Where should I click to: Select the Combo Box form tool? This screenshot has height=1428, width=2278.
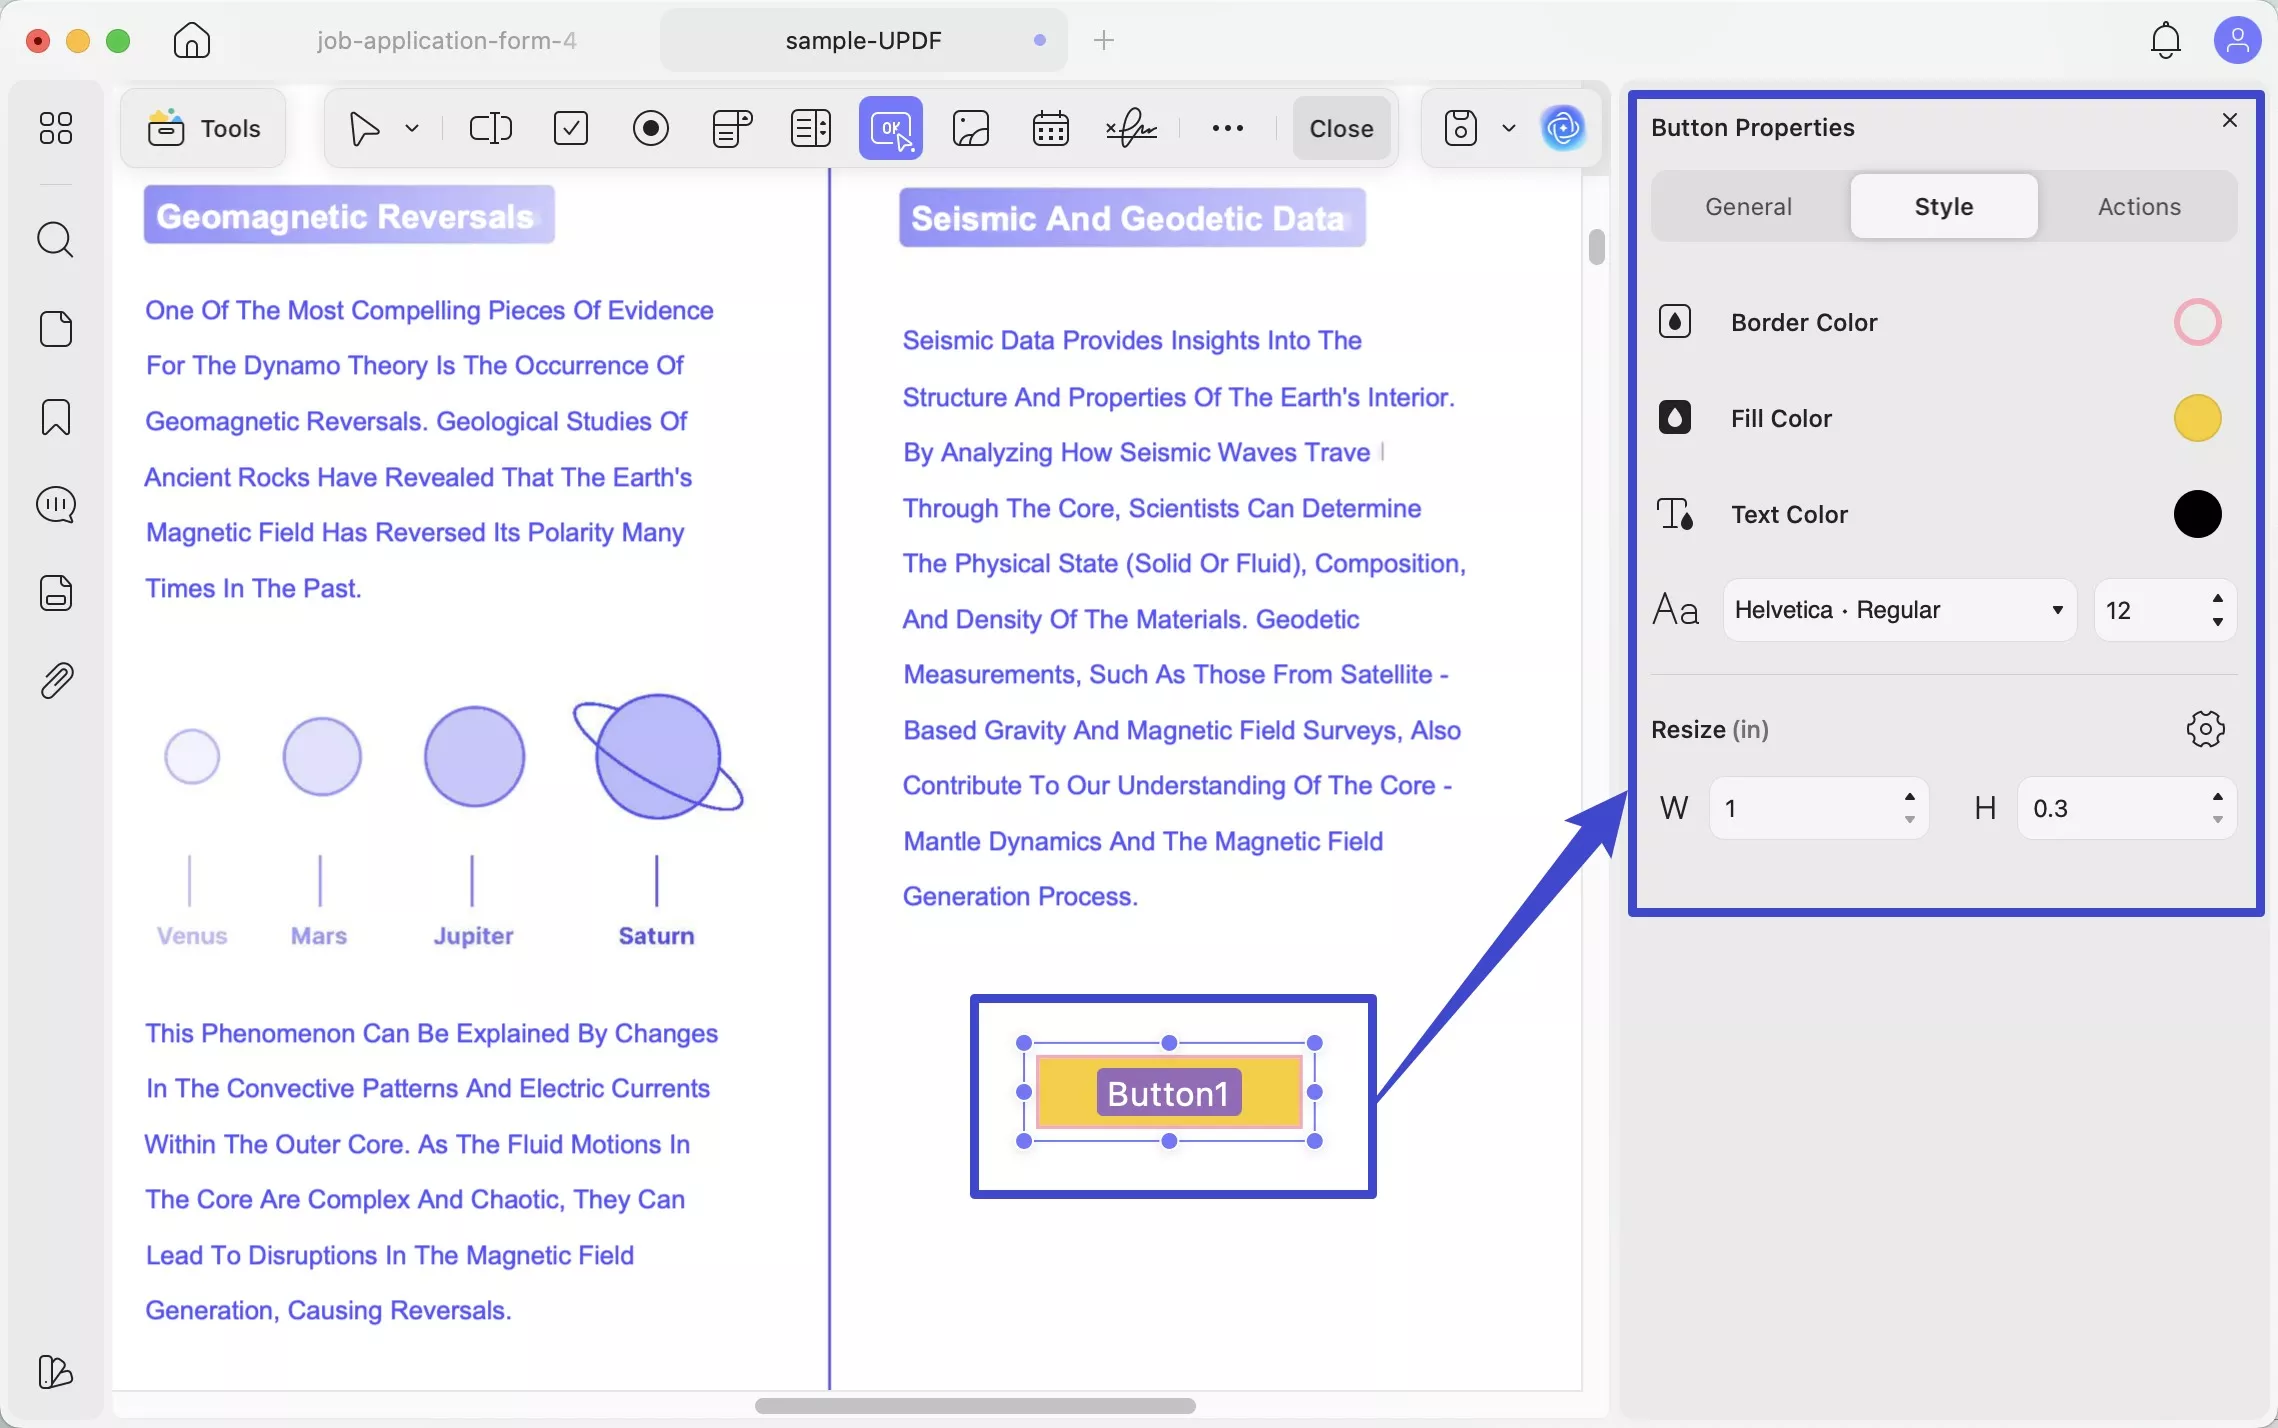point(731,128)
